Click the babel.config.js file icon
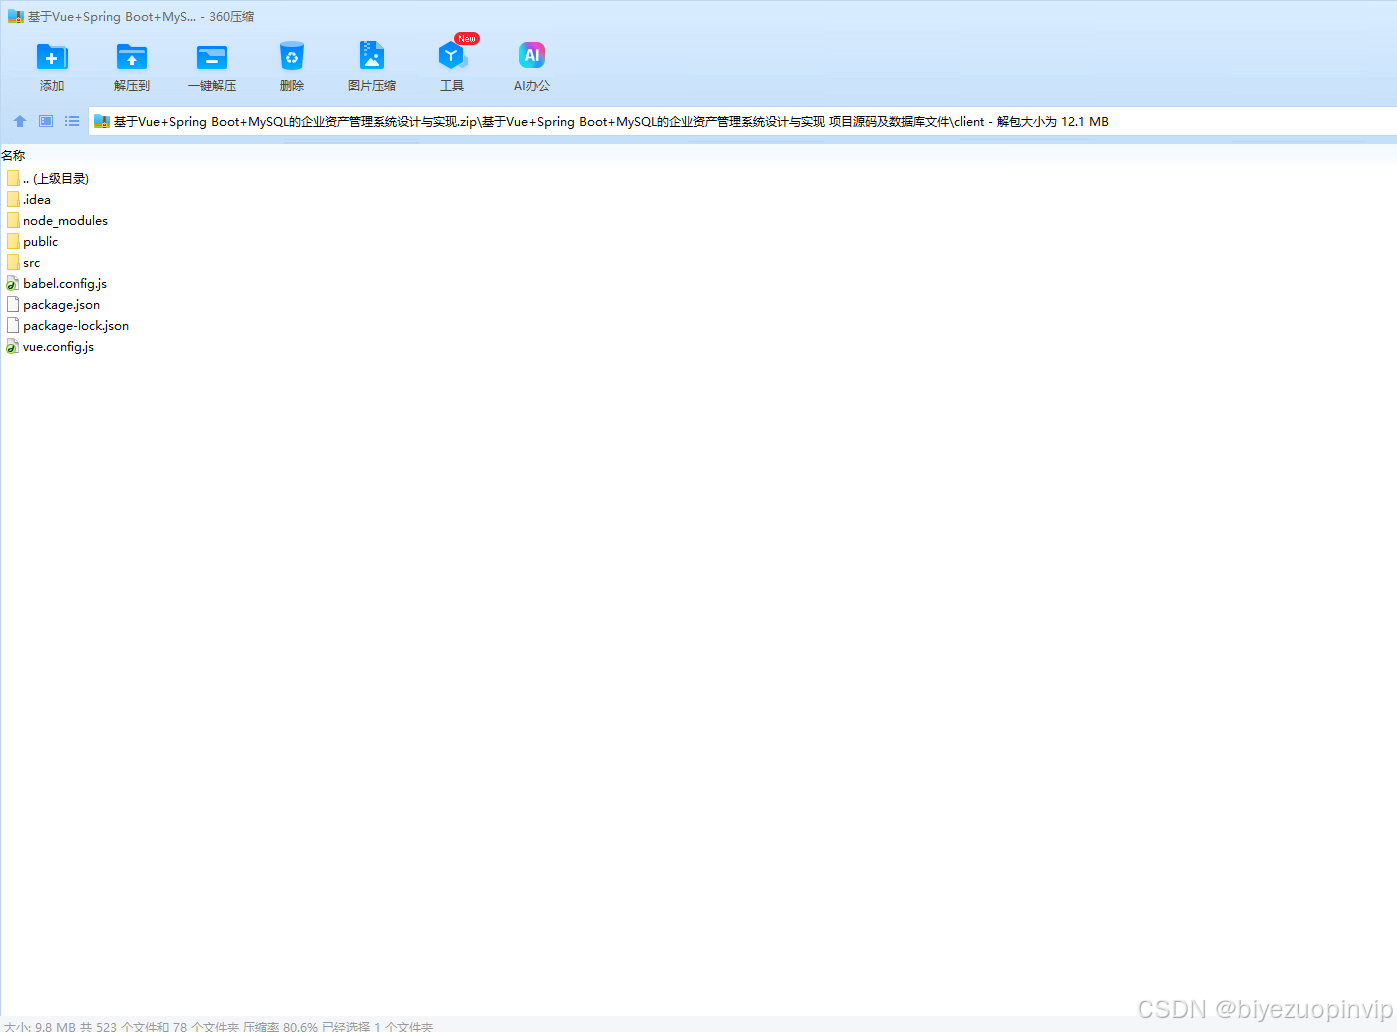The image size is (1397, 1032). point(13,284)
